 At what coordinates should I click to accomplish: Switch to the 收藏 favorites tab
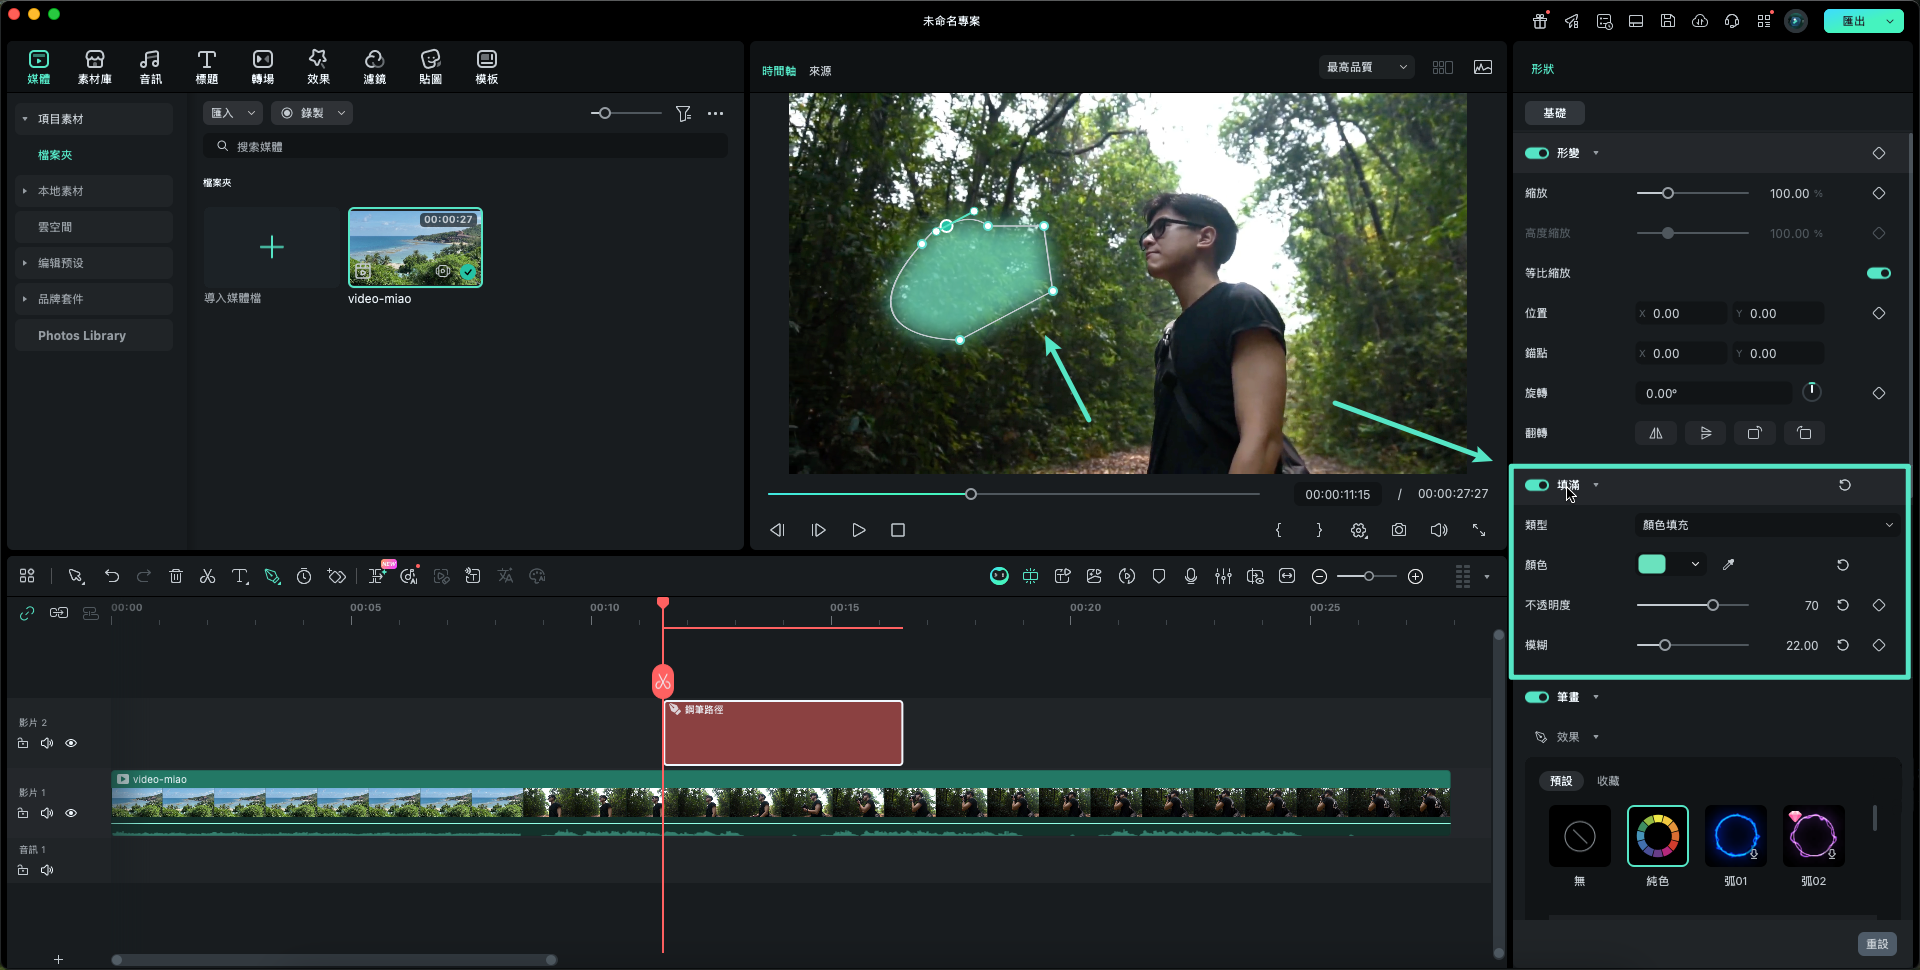pyautogui.click(x=1608, y=781)
